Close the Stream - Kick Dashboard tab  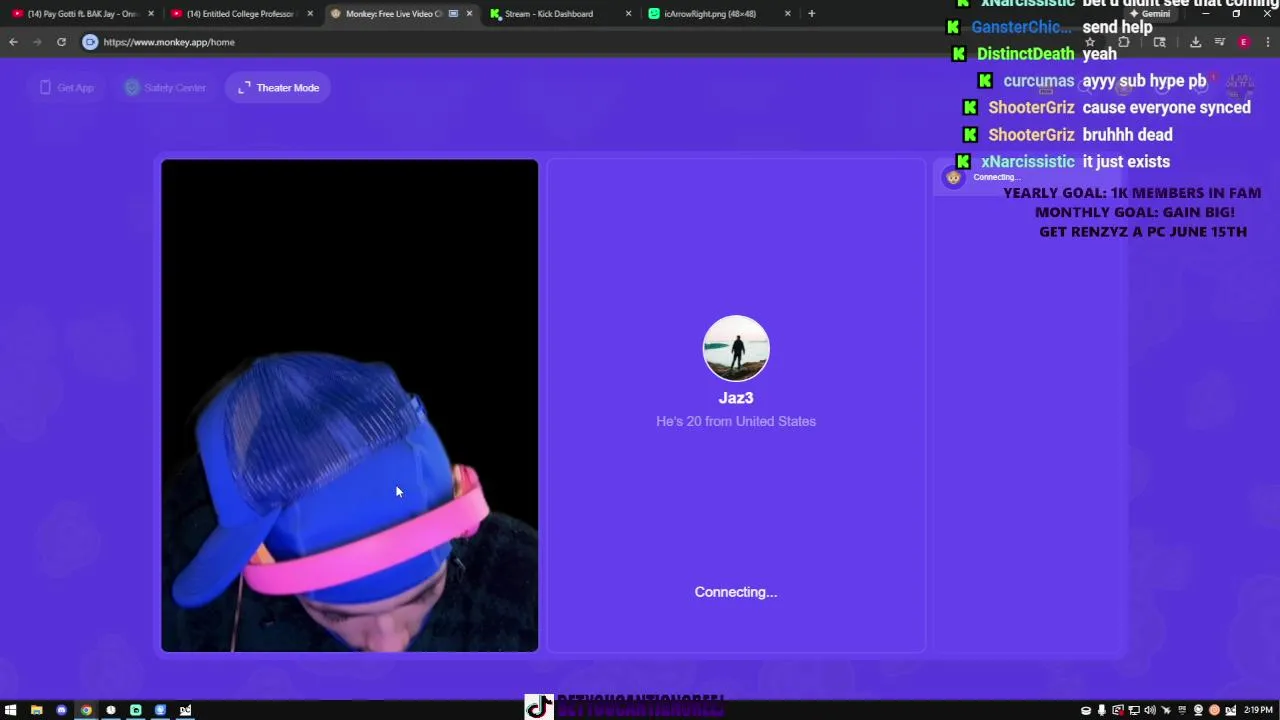[x=628, y=14]
